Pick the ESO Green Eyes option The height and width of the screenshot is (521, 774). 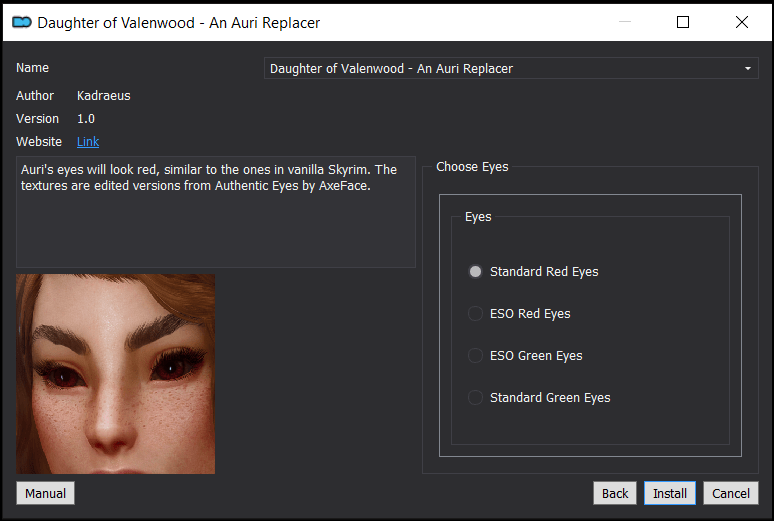pyautogui.click(x=525, y=356)
